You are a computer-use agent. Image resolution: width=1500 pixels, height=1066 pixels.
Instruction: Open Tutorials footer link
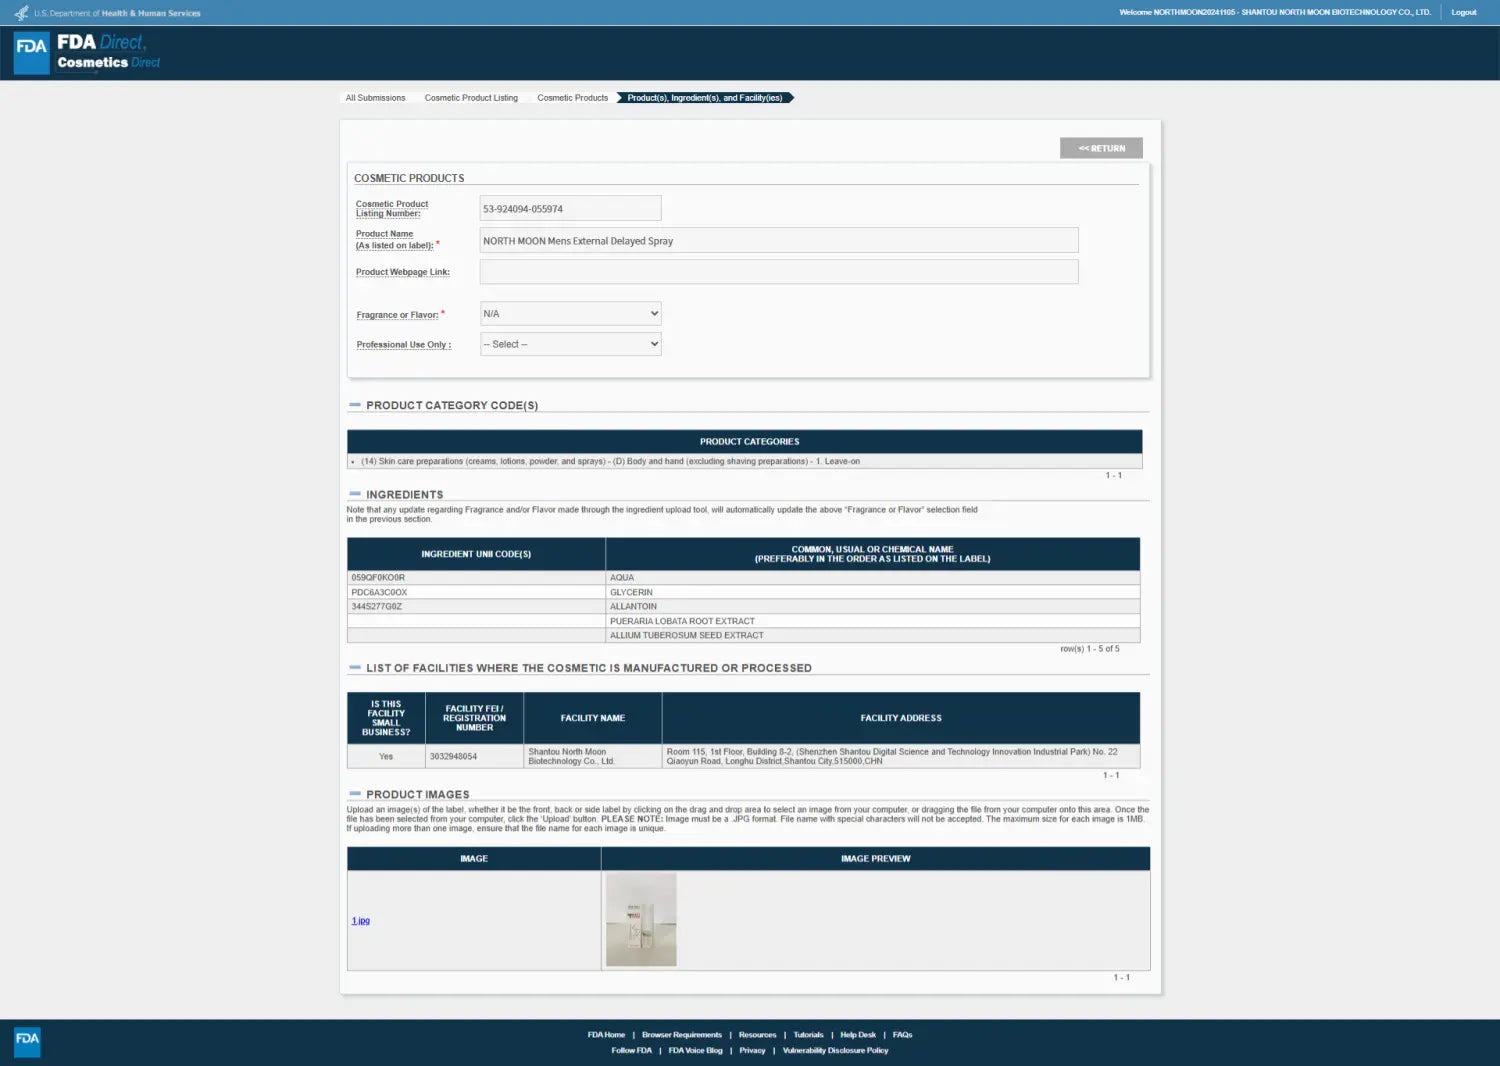pyautogui.click(x=808, y=1035)
